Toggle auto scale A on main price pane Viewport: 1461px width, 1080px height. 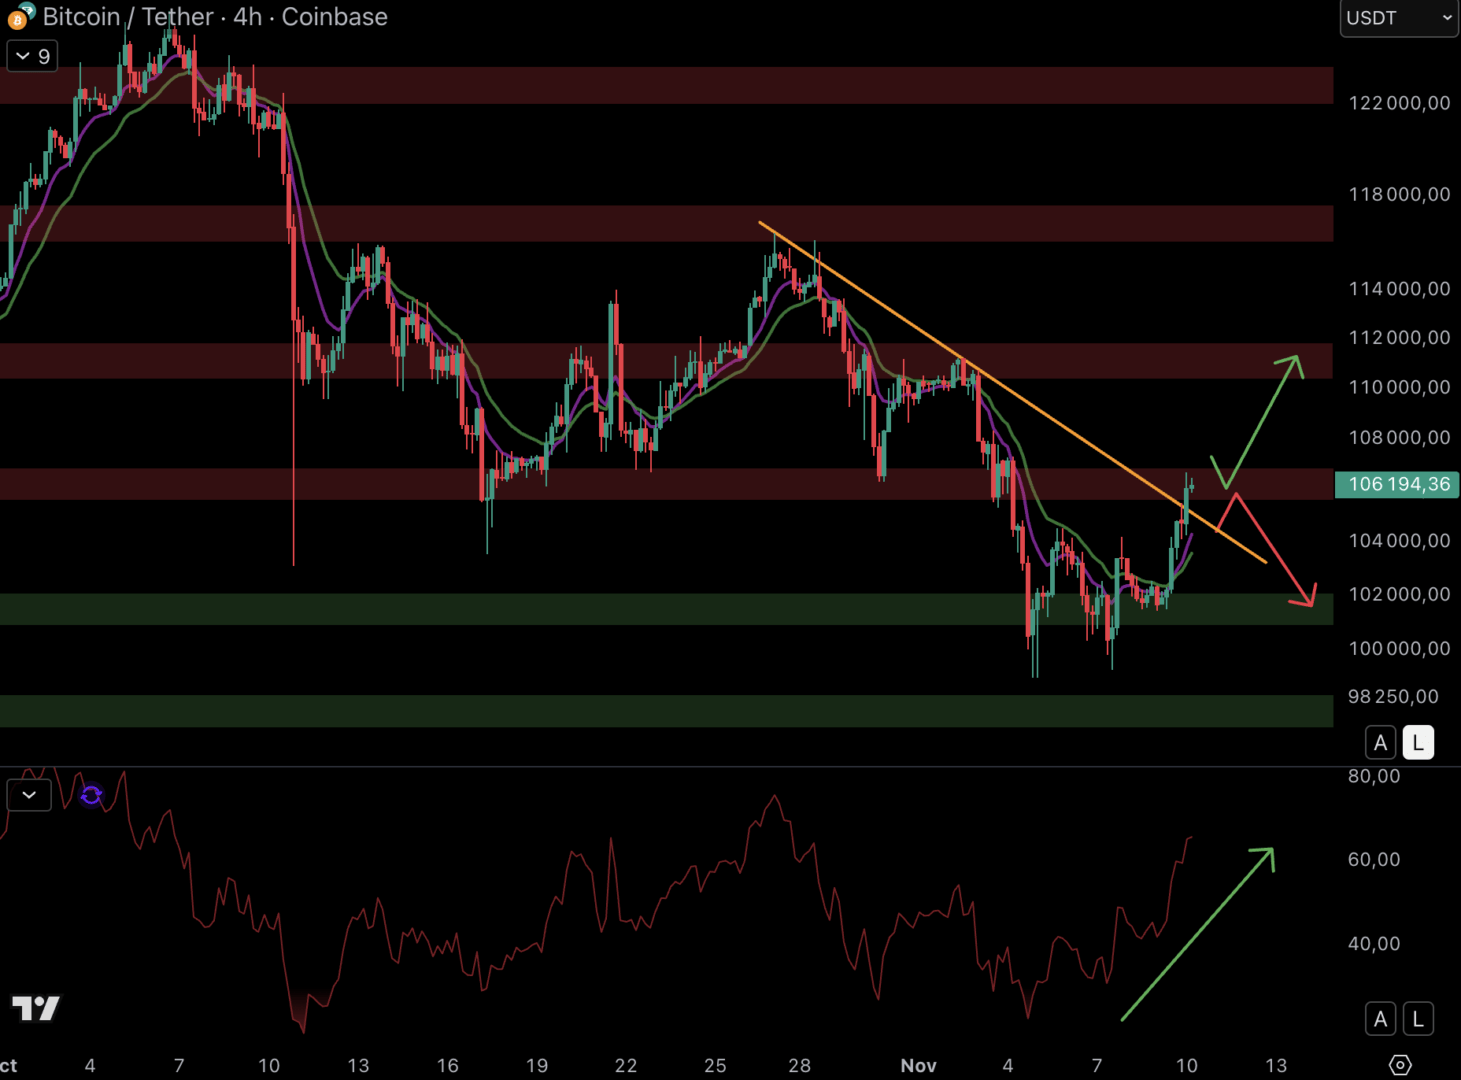(1380, 743)
